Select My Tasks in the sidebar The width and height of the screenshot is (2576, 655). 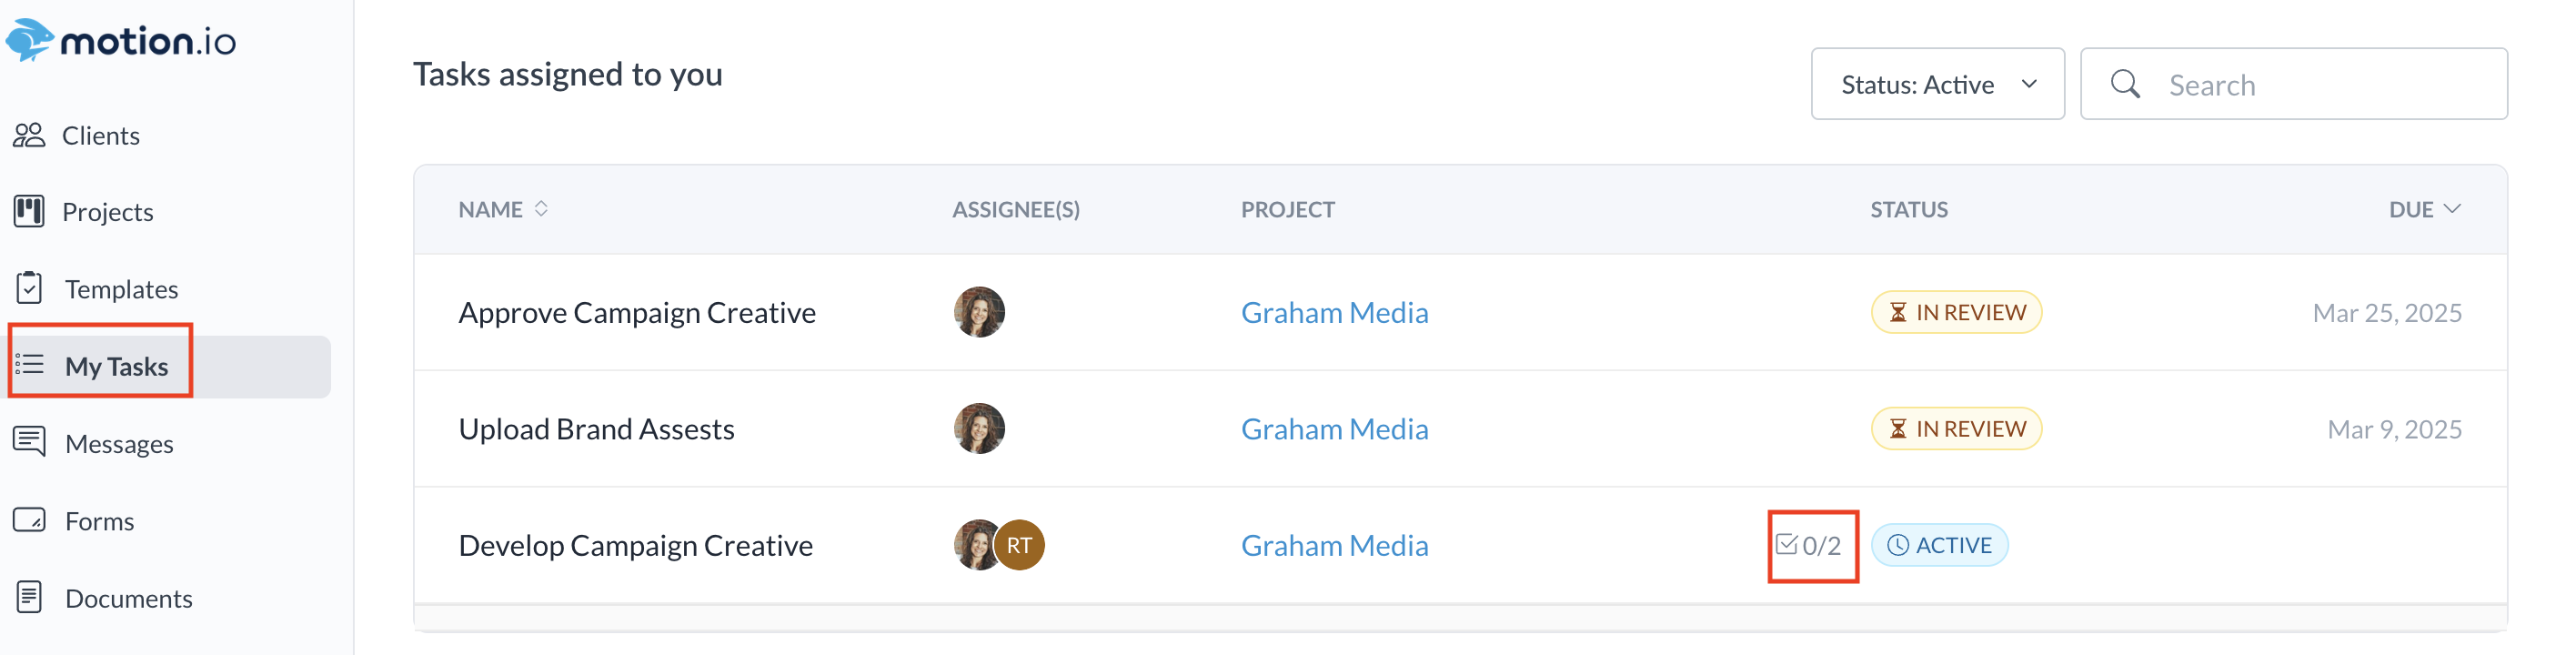click(116, 366)
